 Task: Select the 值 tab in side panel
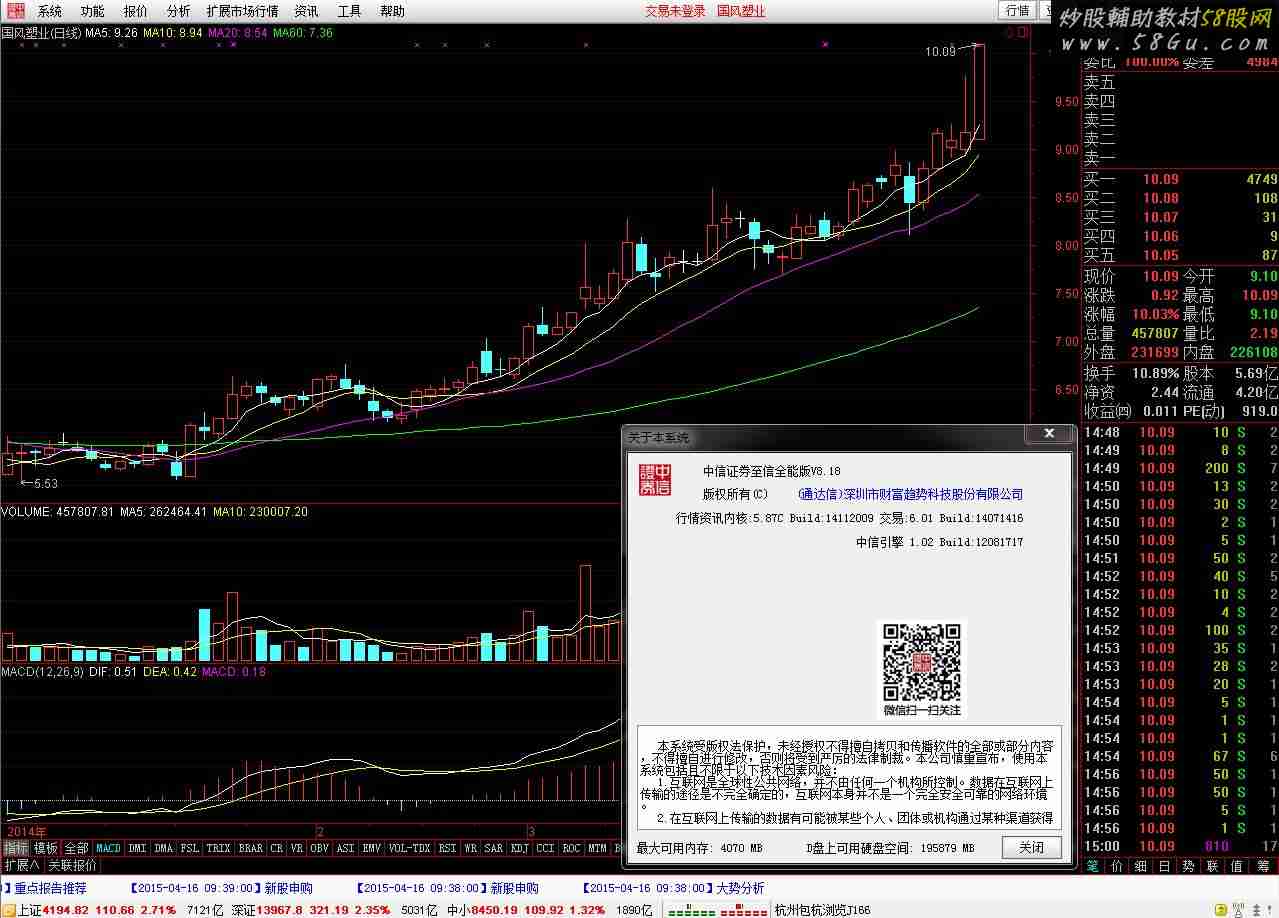[x=1237, y=866]
